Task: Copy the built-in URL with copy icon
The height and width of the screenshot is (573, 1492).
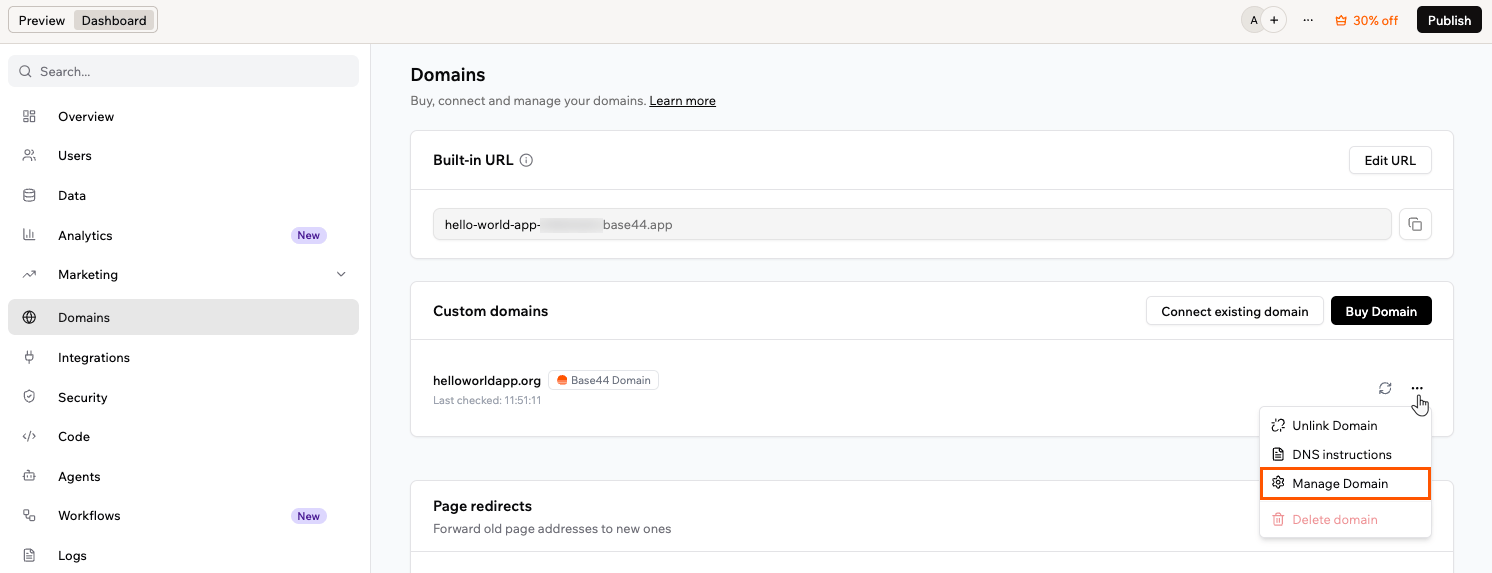Action: (1415, 224)
